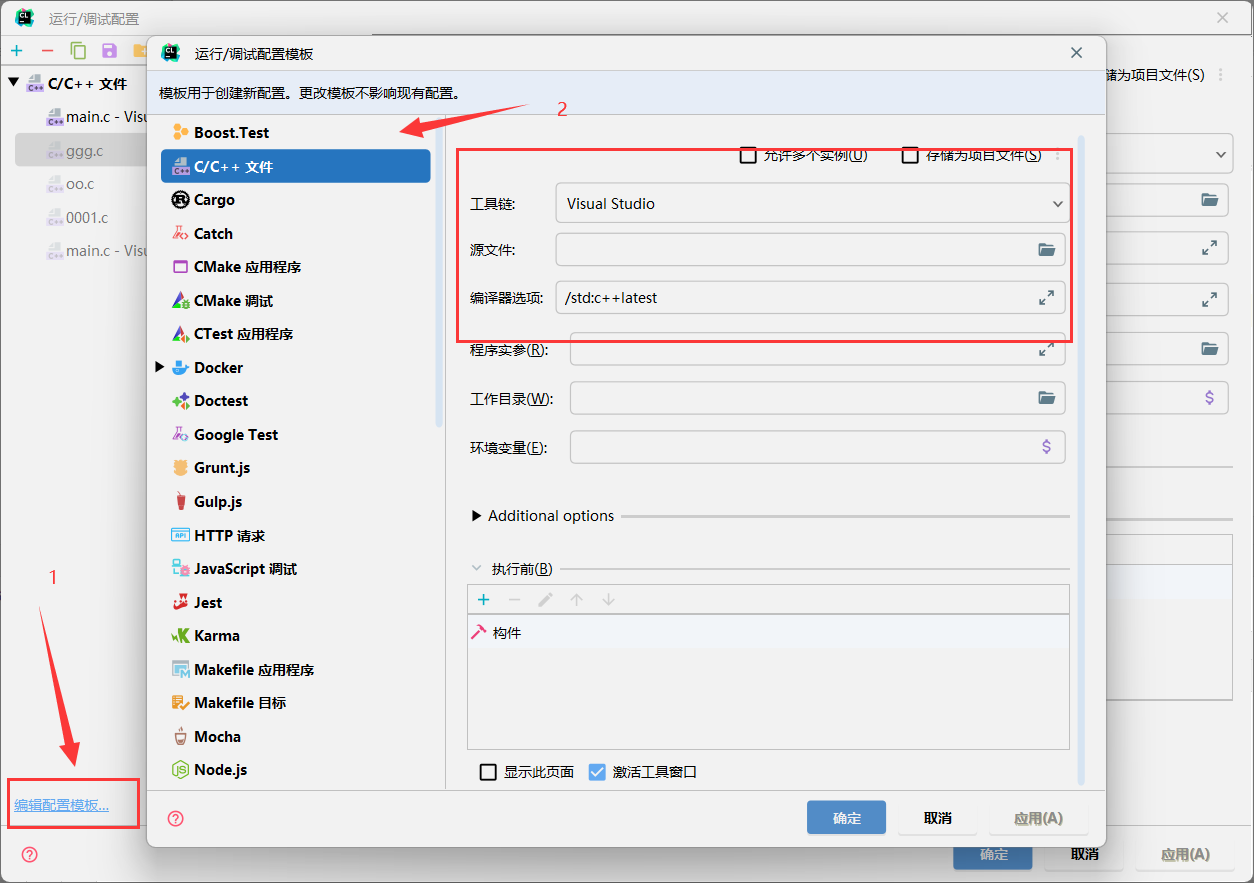Viewport: 1254px width, 883px height.
Task: Click the plus icon under 执行前
Action: [483, 600]
